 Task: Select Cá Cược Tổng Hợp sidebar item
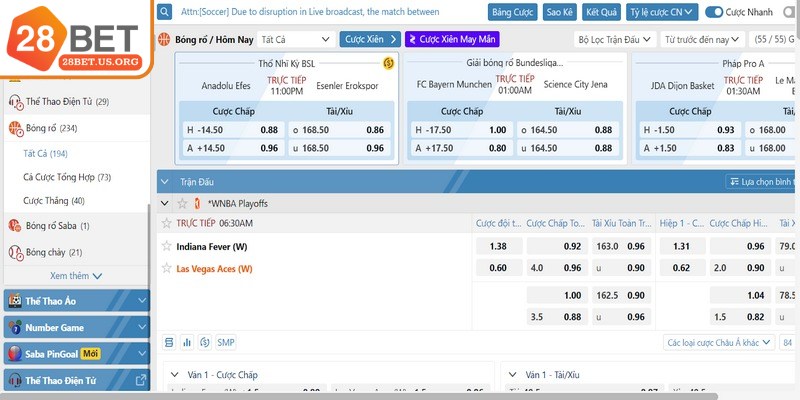tap(66, 177)
